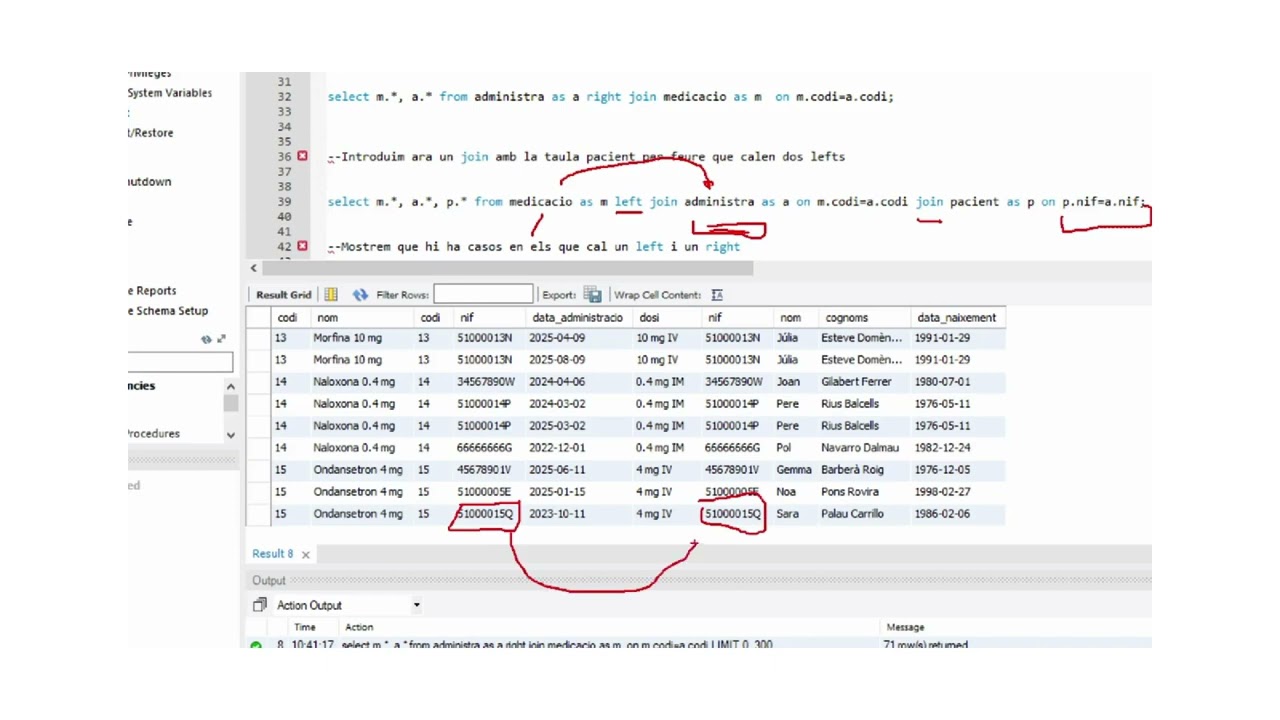Click error marker on line 36
Screen dimensions: 1280x720
click(302, 156)
